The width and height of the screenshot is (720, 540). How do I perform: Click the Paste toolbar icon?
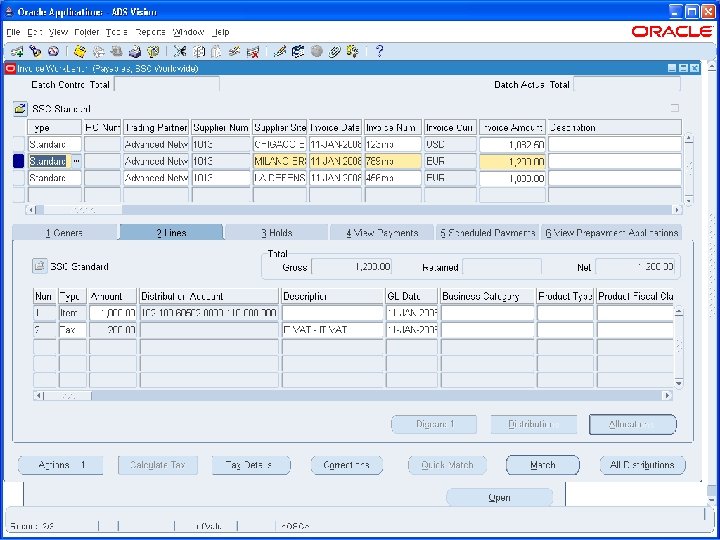point(216,51)
